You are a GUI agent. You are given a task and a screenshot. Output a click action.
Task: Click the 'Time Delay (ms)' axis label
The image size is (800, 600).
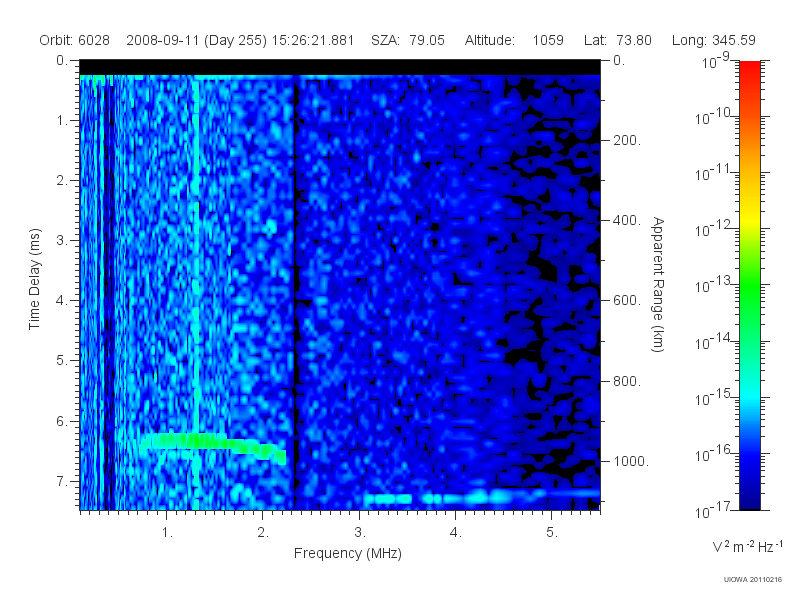click(34, 279)
